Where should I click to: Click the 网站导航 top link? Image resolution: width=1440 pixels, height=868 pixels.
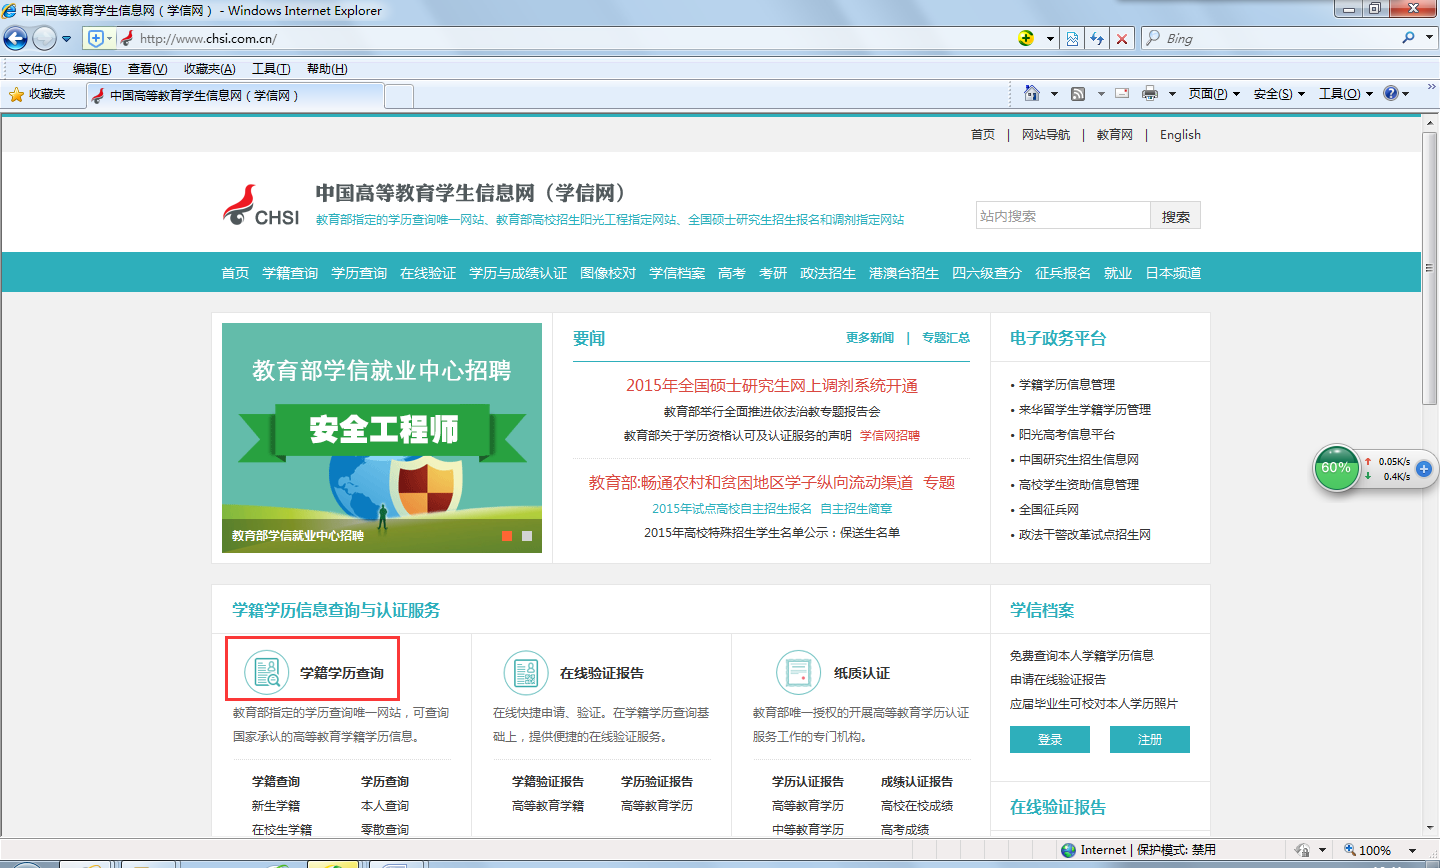pos(1046,135)
